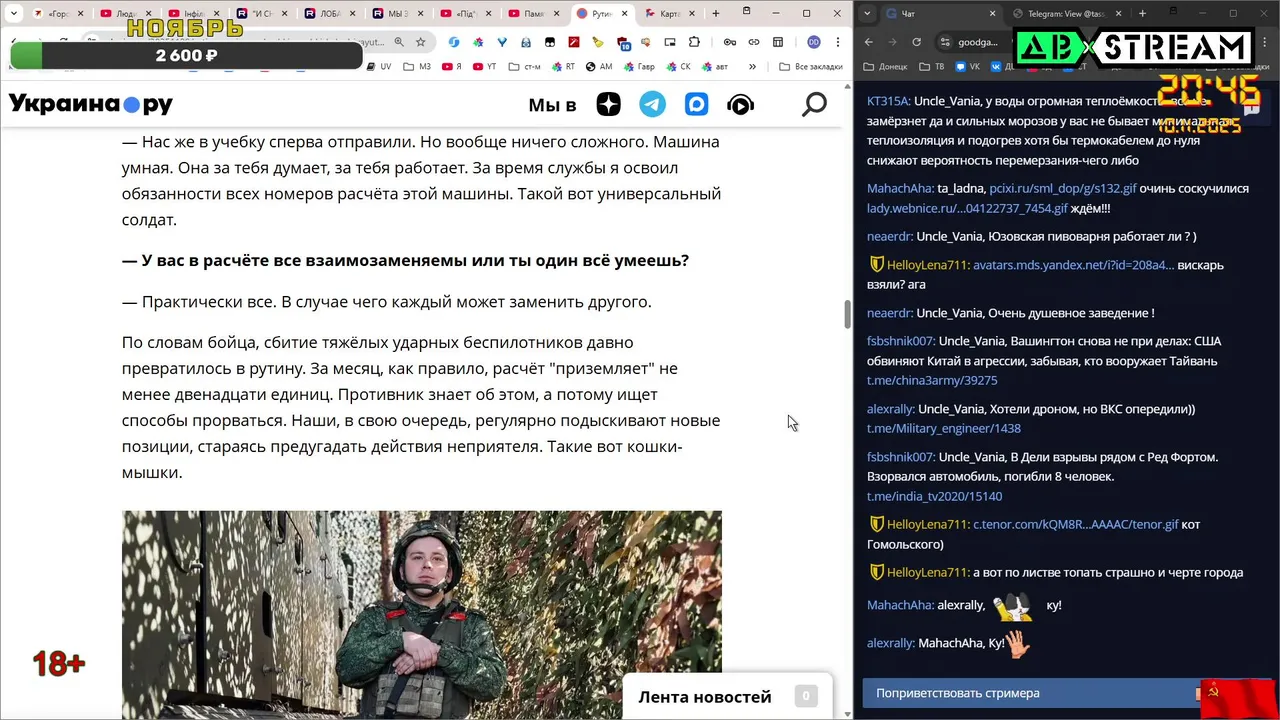Open the VK bookmark in right browser
The width and height of the screenshot is (1280, 720).
coord(967,66)
